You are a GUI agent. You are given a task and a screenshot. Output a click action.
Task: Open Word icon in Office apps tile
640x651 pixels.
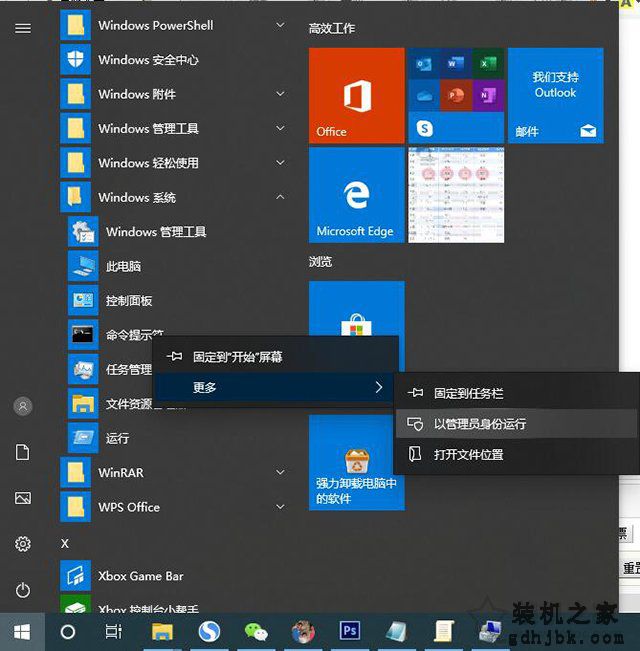tap(456, 64)
